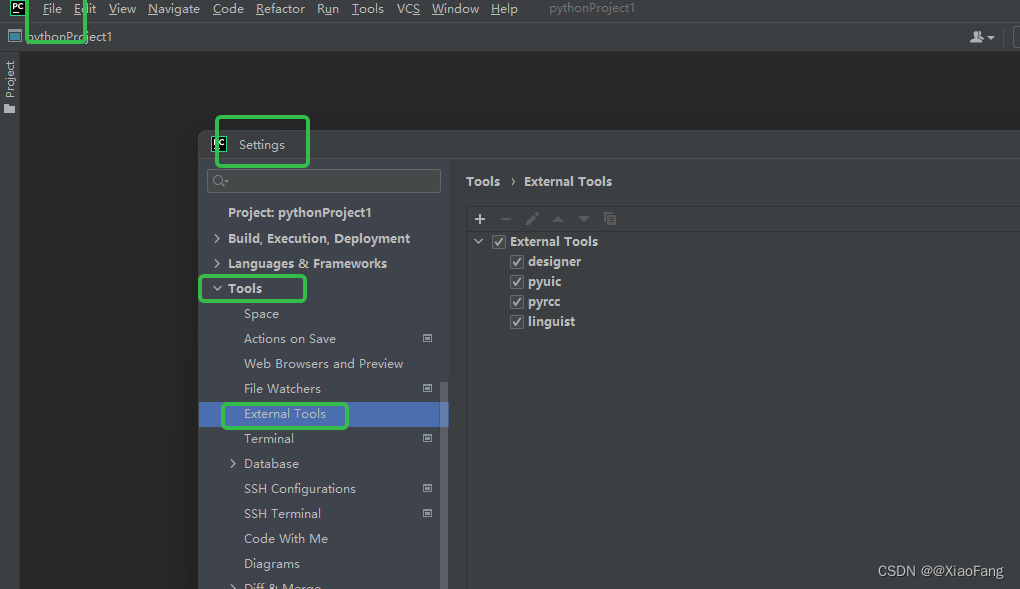Select the pyrcc external tool entry
1020x589 pixels.
pyautogui.click(x=544, y=302)
